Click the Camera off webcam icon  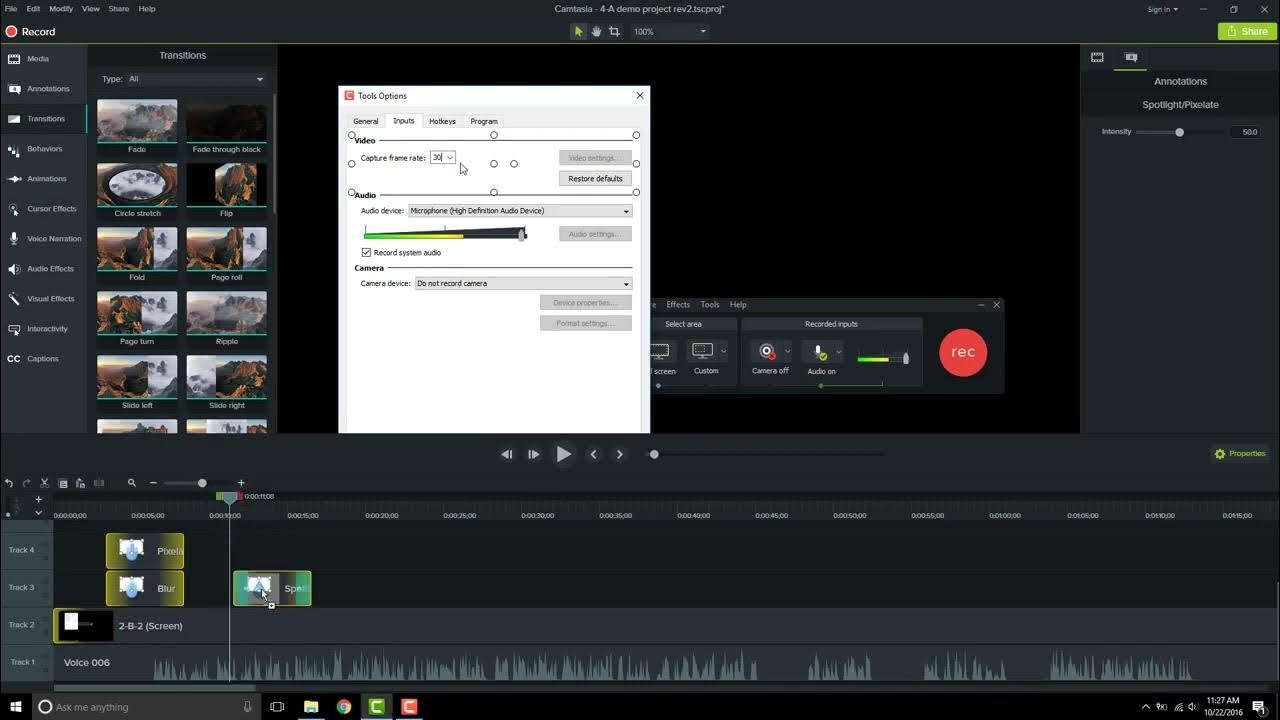[x=767, y=352]
